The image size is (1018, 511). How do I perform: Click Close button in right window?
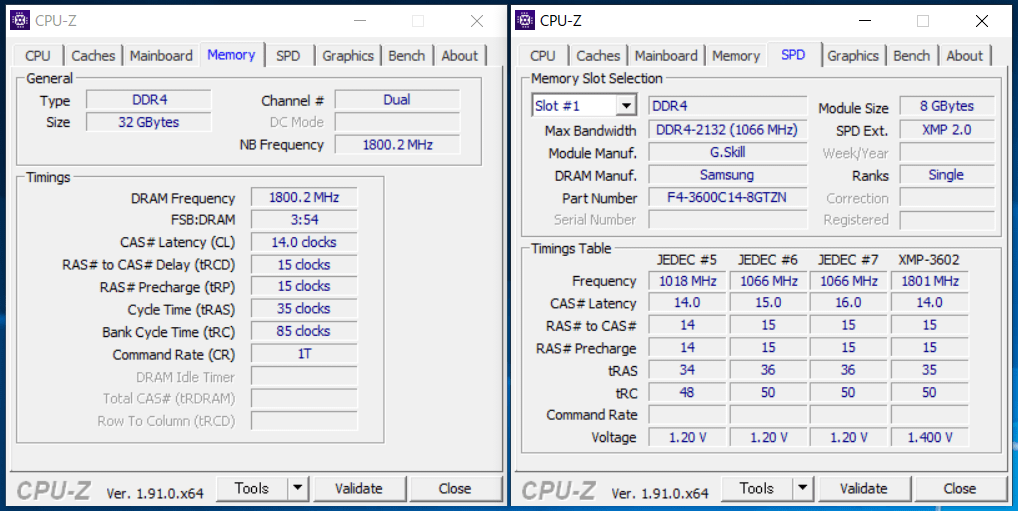pos(960,488)
